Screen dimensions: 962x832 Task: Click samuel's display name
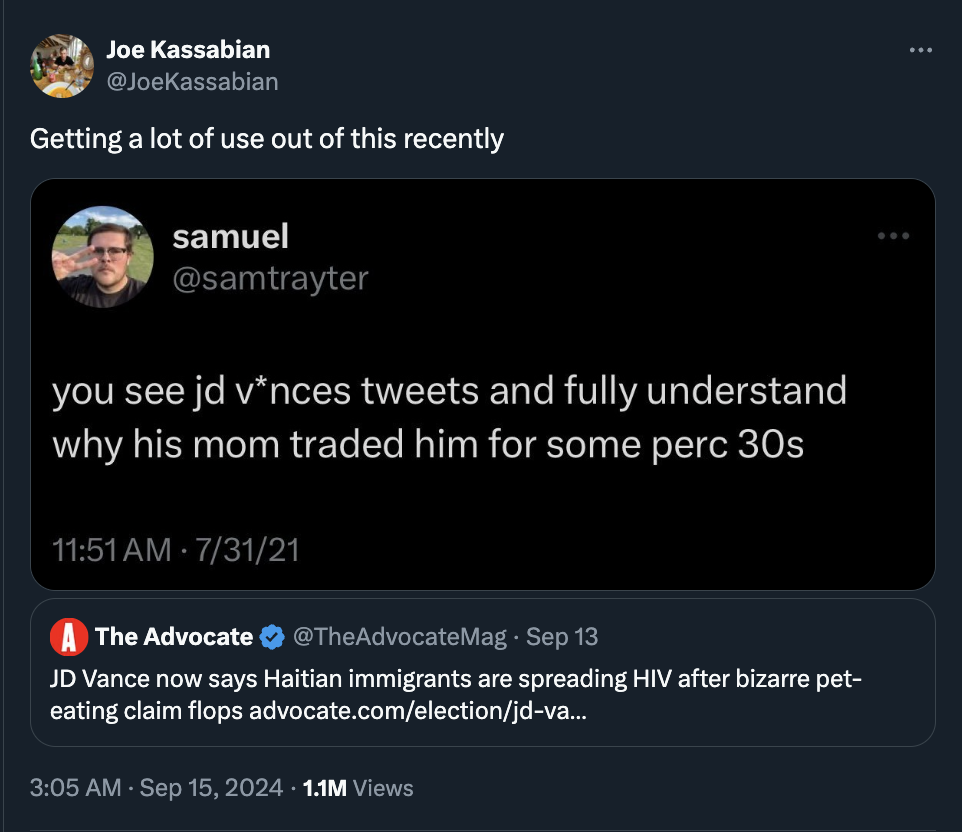230,237
